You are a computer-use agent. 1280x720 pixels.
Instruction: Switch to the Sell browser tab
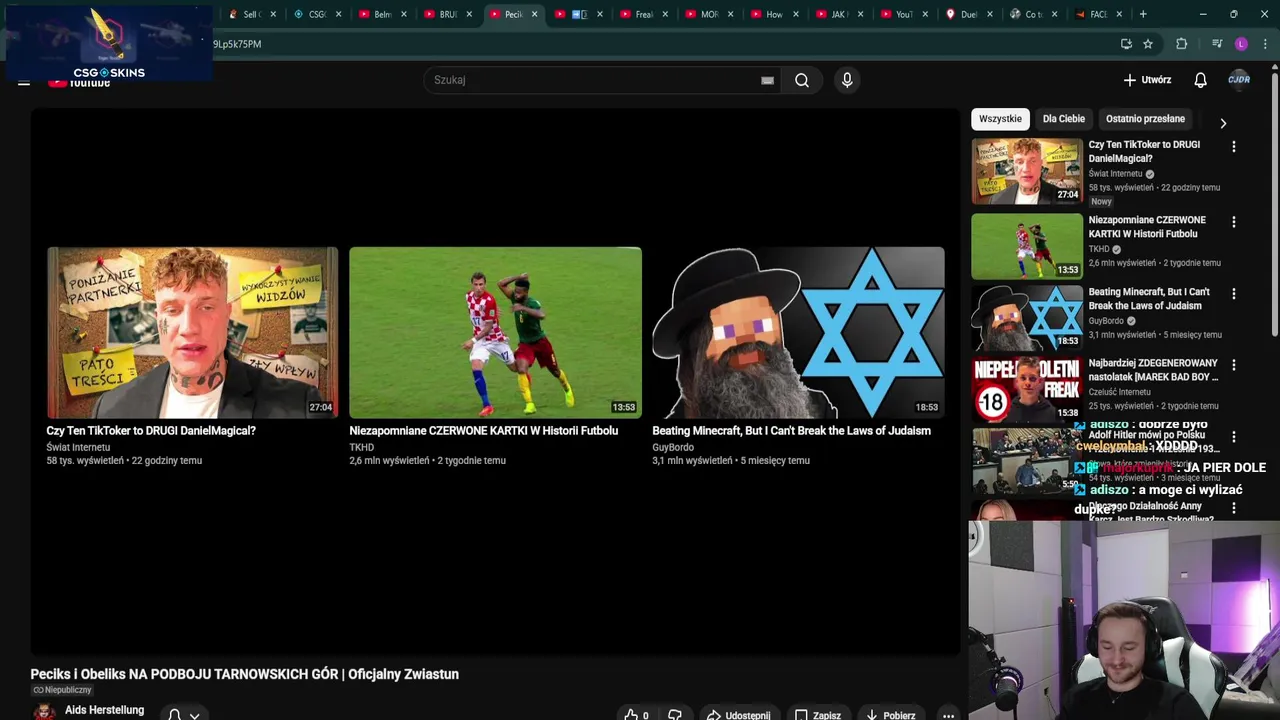click(x=252, y=14)
